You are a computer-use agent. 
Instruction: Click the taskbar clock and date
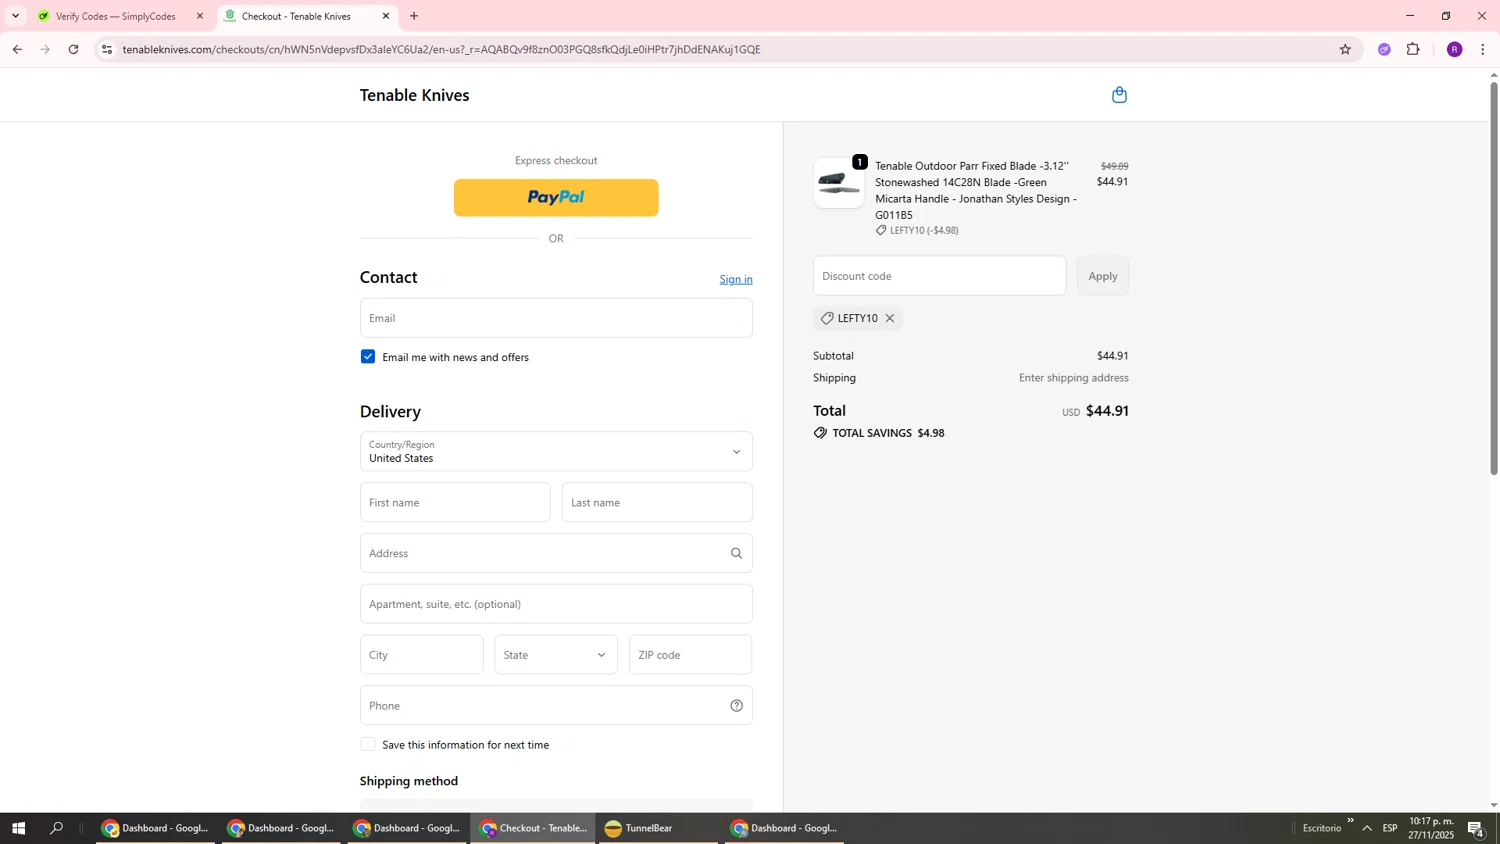(x=1431, y=828)
